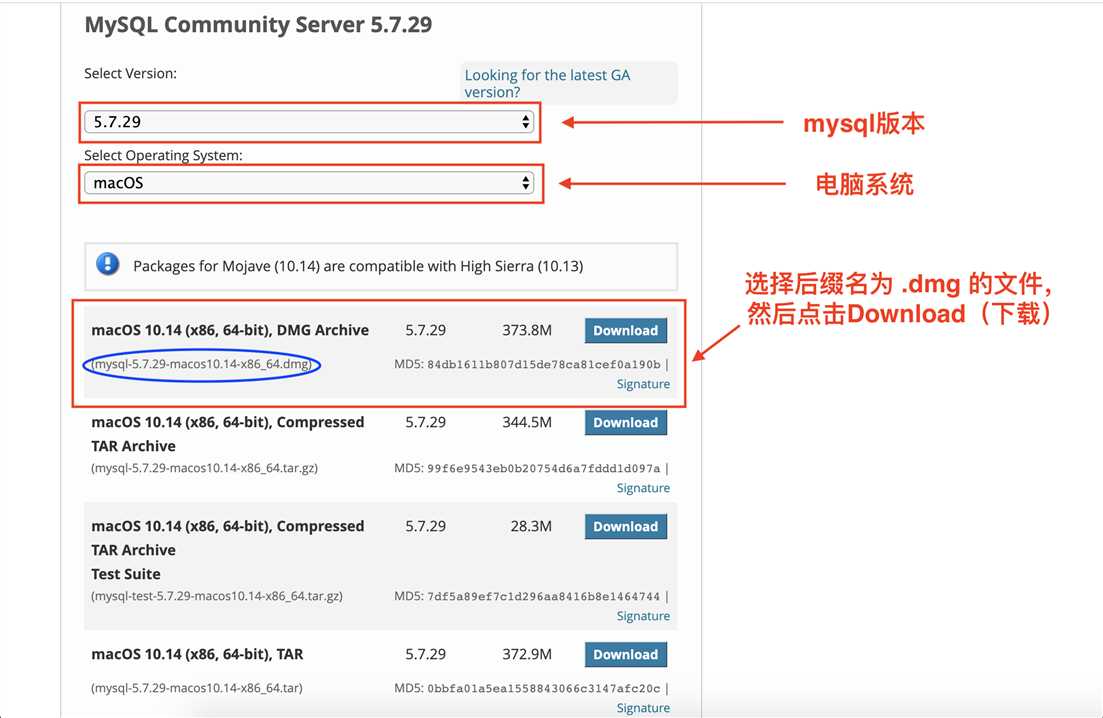The height and width of the screenshot is (718, 1103).
Task: Click the 'Test Suite' package title line
Action: [x=126, y=575]
